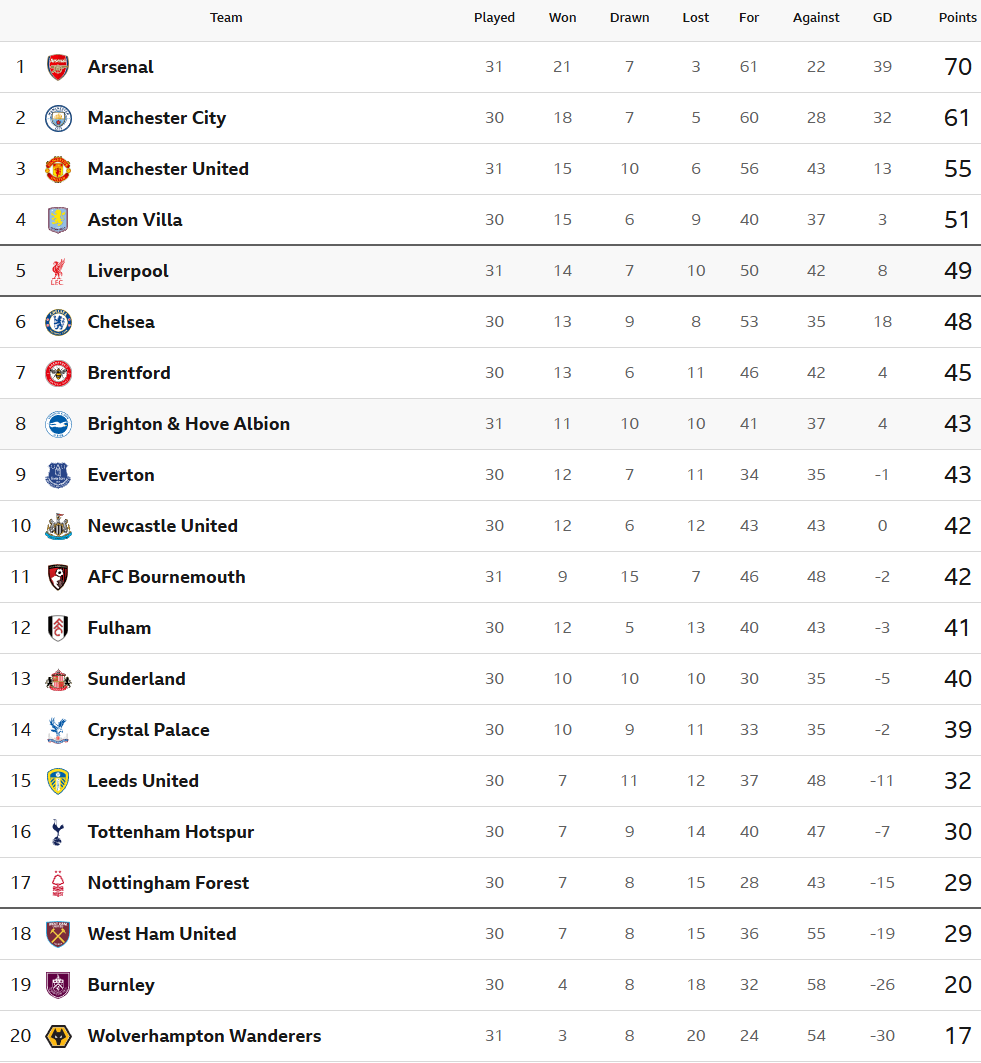Click the Wolverhampton Wanderers wolf badge

point(58,1036)
